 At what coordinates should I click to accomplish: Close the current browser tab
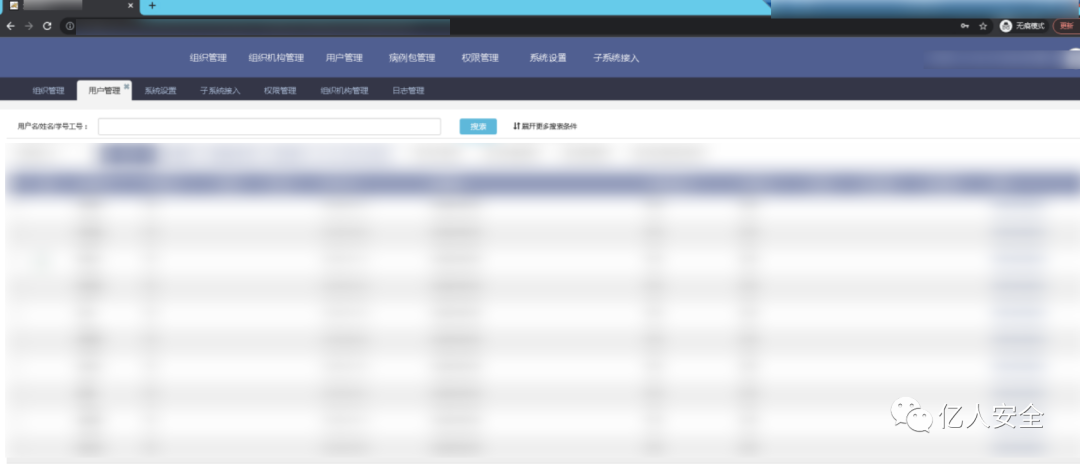(x=131, y=6)
